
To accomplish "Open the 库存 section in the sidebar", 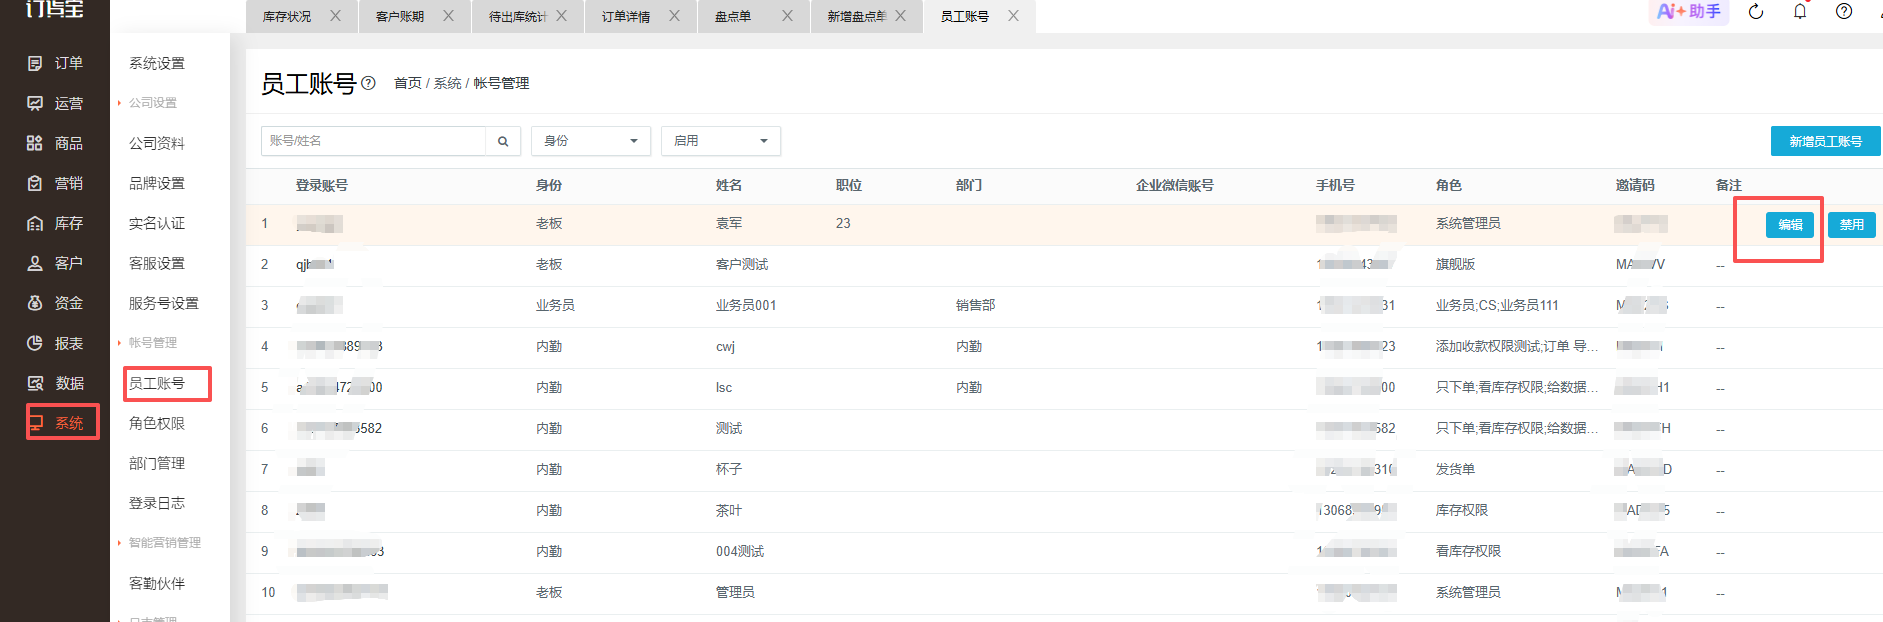I will point(55,223).
